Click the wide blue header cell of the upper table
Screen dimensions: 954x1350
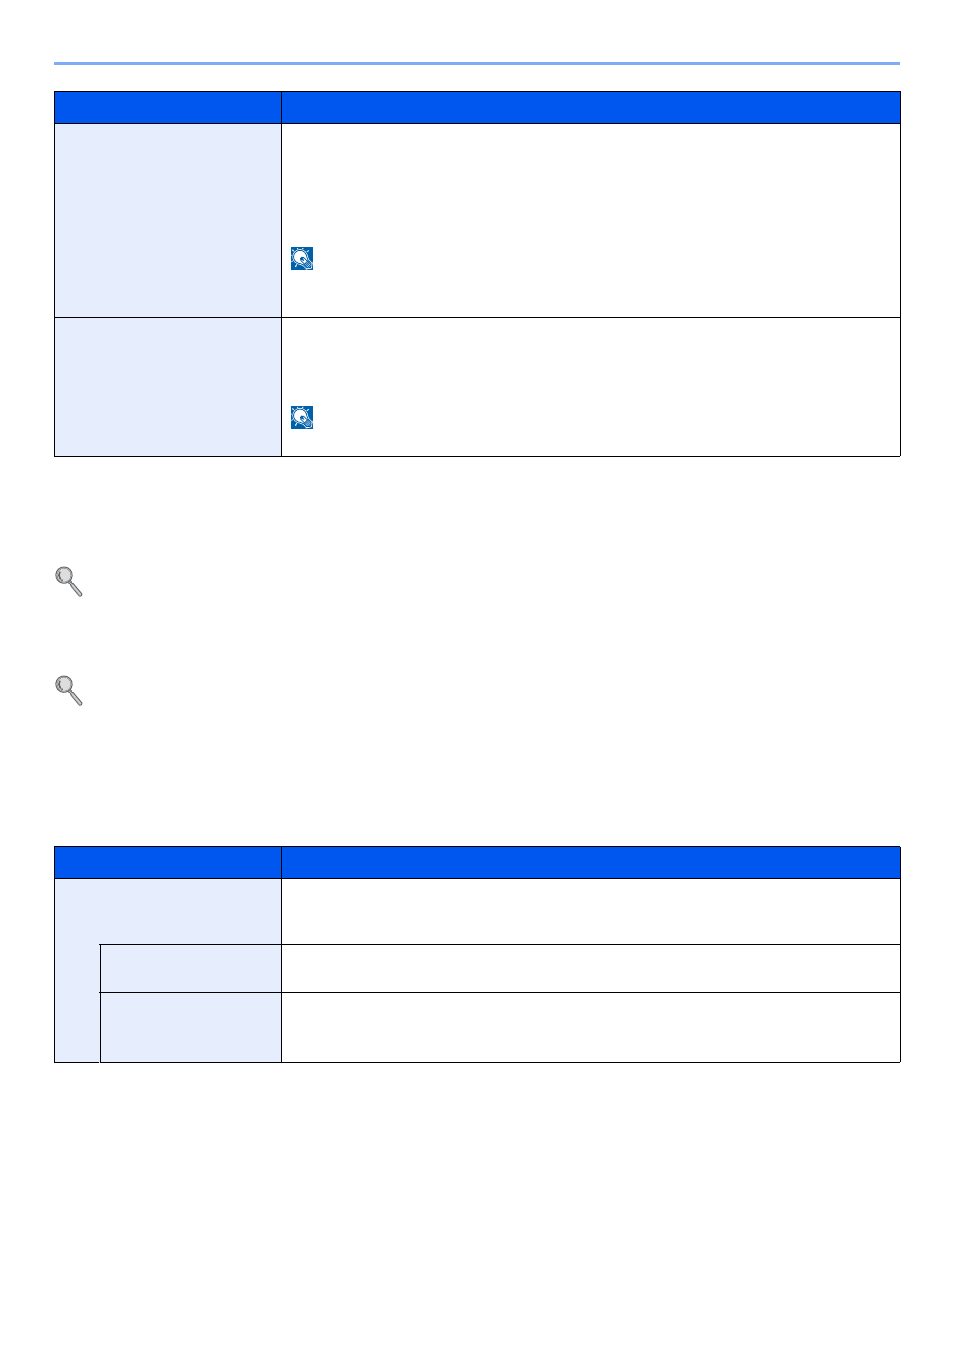(x=591, y=108)
